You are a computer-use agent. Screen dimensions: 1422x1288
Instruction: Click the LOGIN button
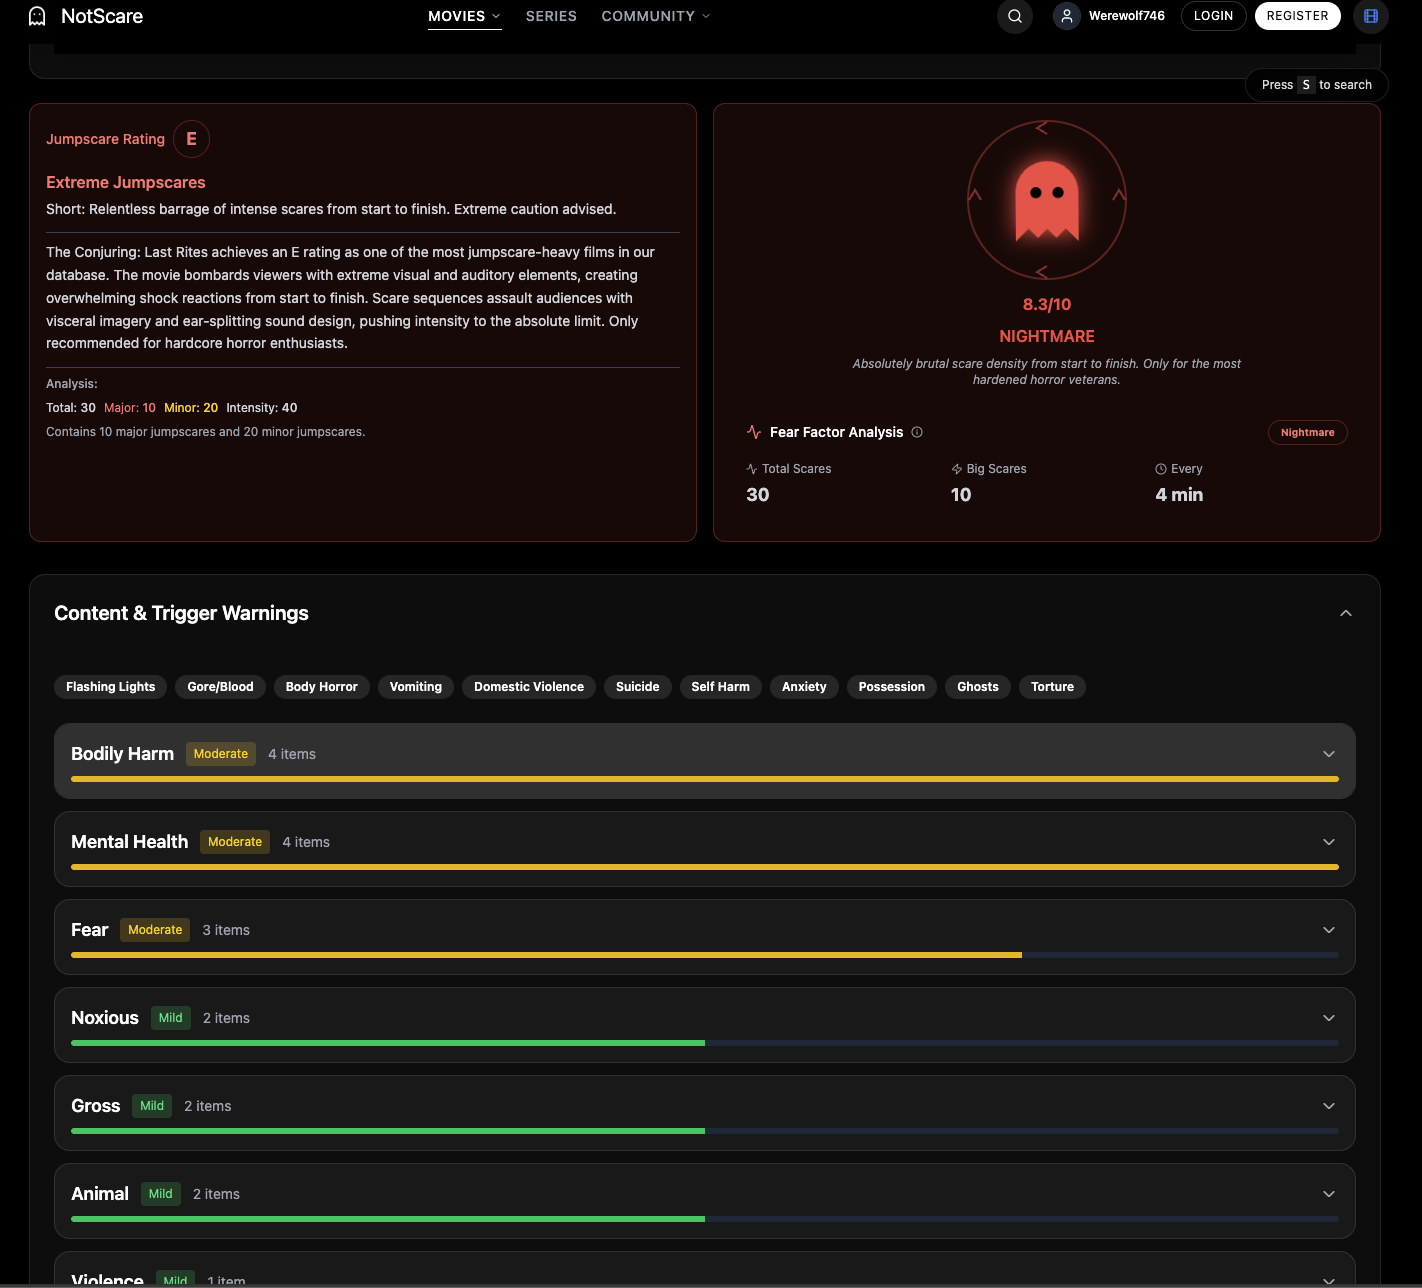click(x=1213, y=16)
